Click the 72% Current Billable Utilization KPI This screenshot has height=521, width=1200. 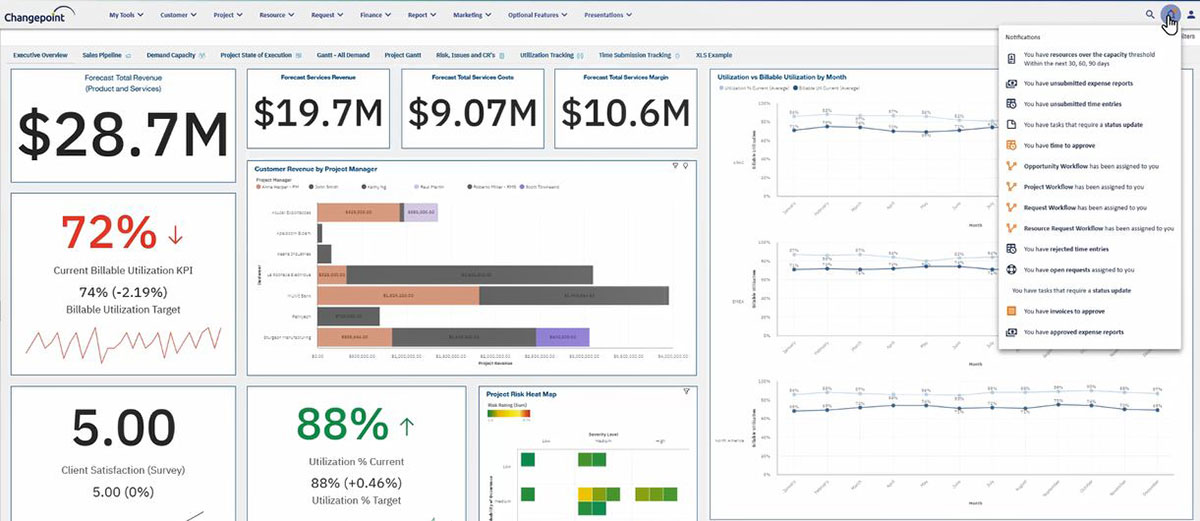click(x=107, y=234)
